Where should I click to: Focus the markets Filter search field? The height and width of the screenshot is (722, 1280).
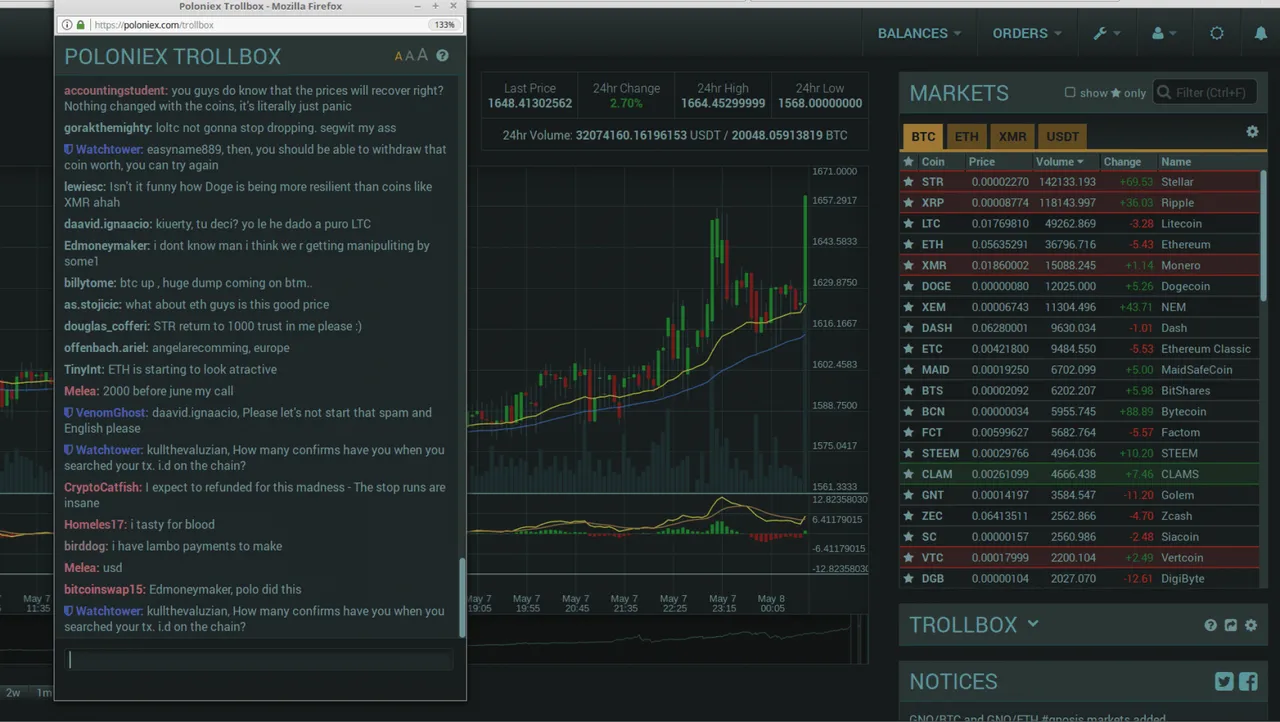pyautogui.click(x=1205, y=92)
